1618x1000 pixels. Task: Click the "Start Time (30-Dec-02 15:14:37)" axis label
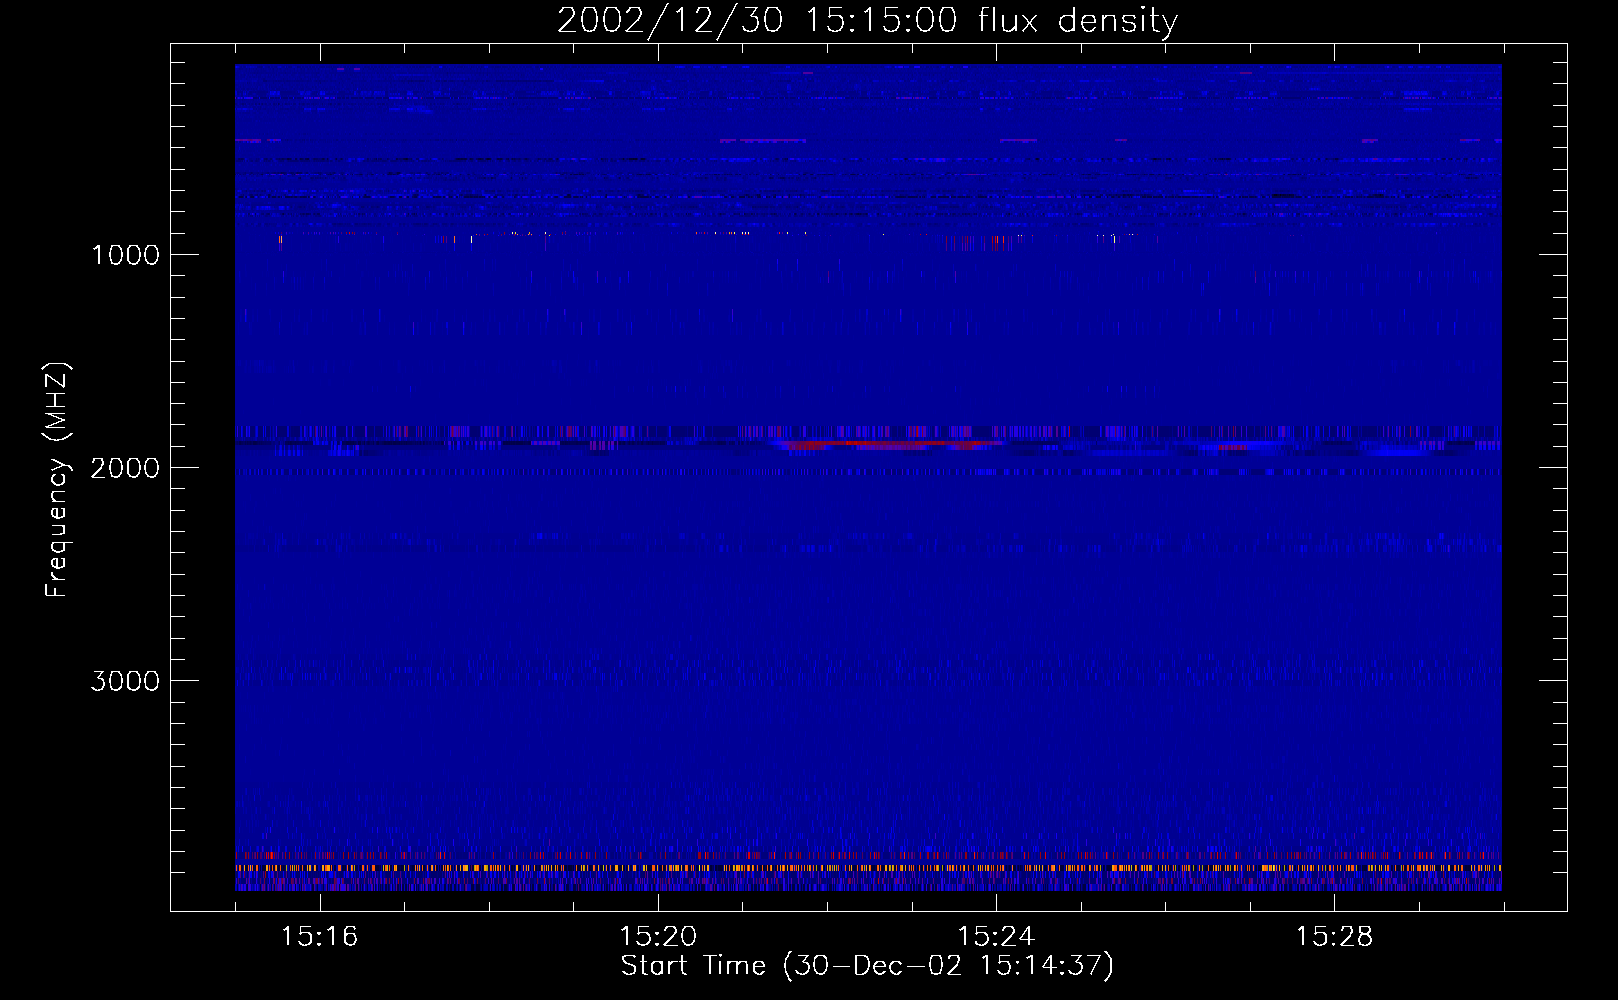point(867,966)
